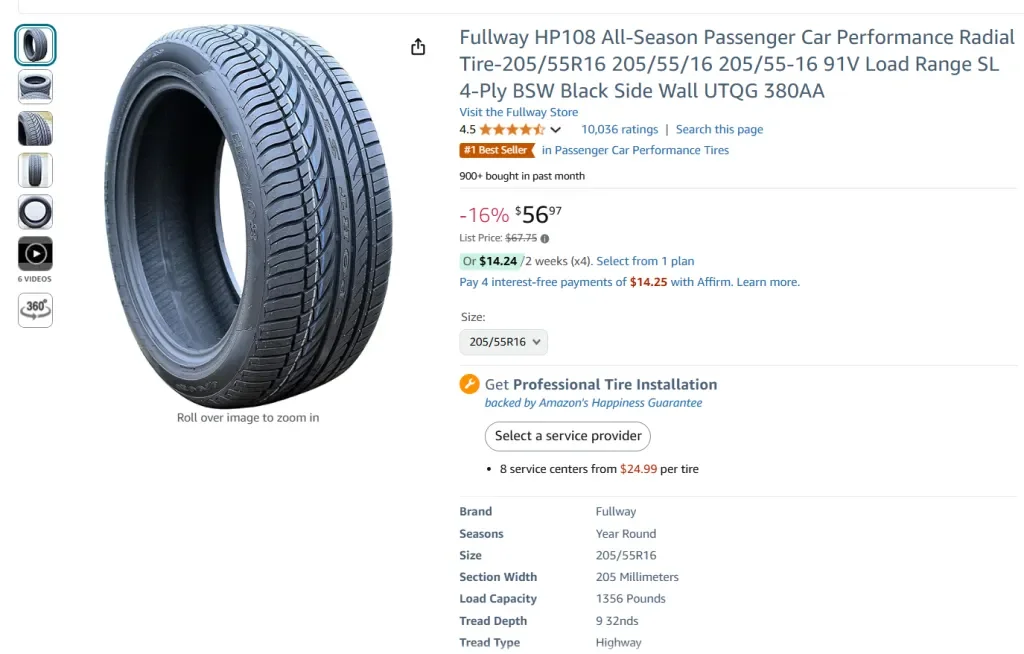The width and height of the screenshot is (1024, 654).
Task: Open the 360° view icon
Action: pyautogui.click(x=35, y=309)
